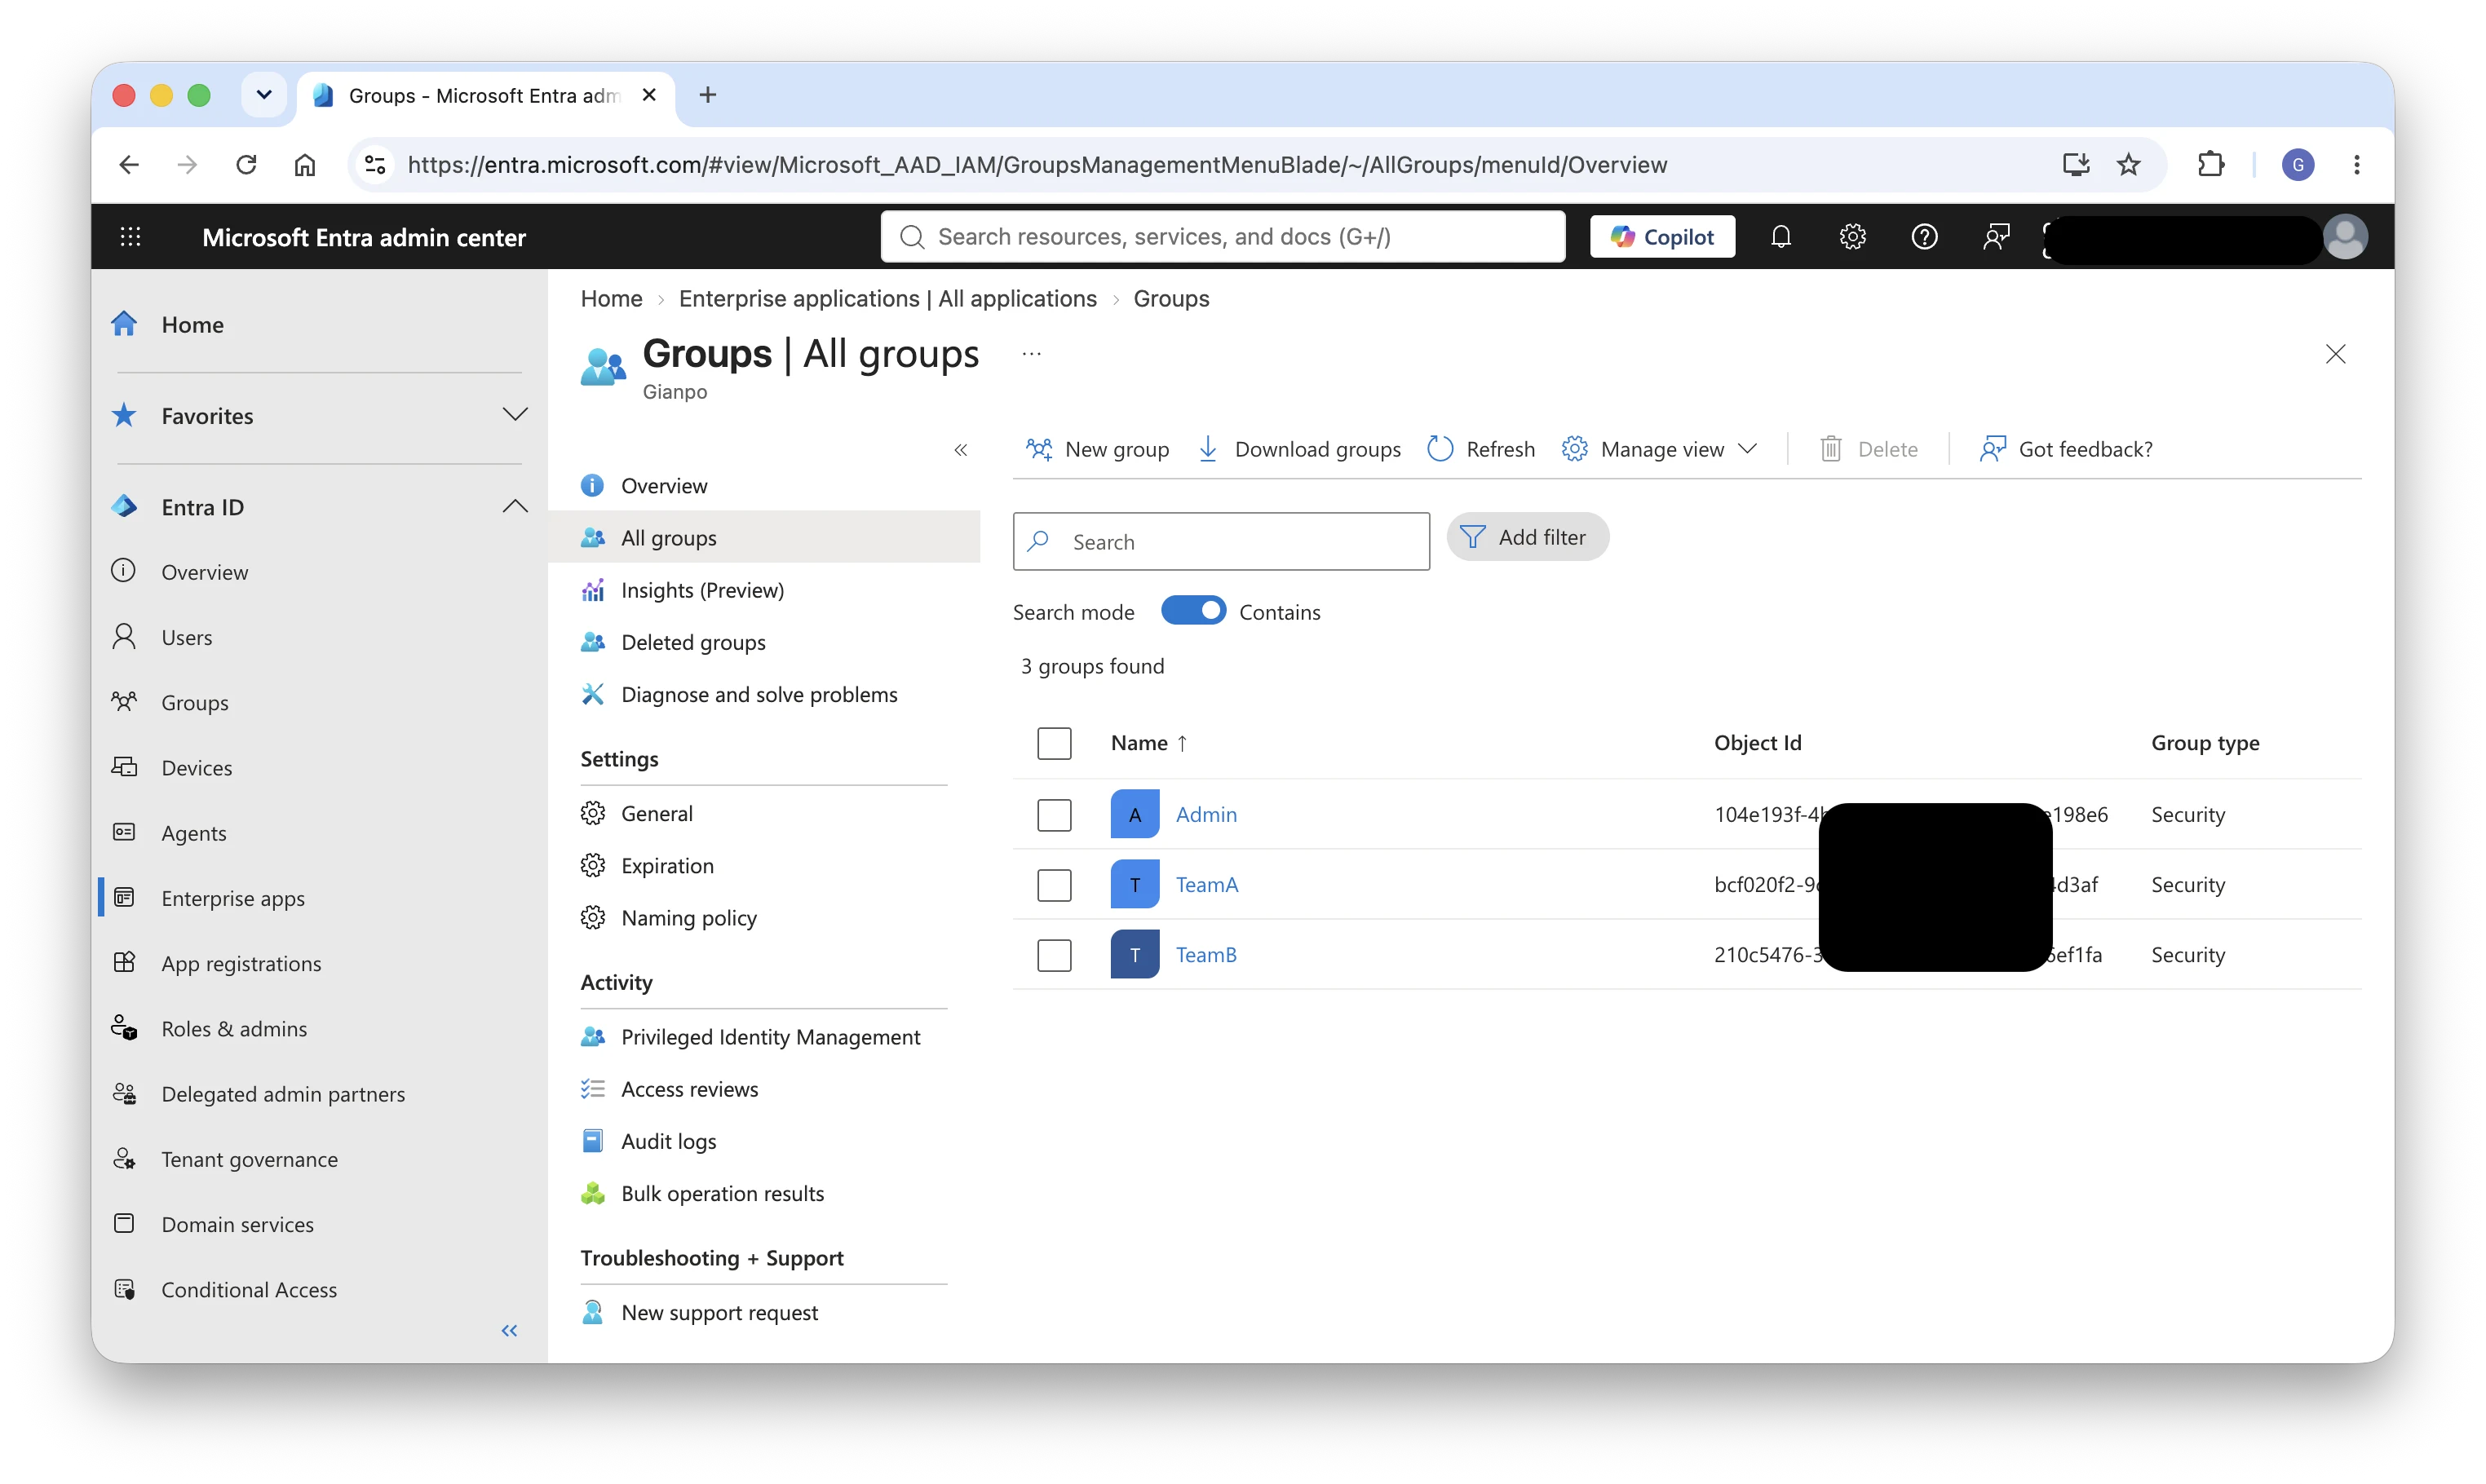The image size is (2486, 1484).
Task: Click the Got feedback? link
Action: tap(2066, 449)
